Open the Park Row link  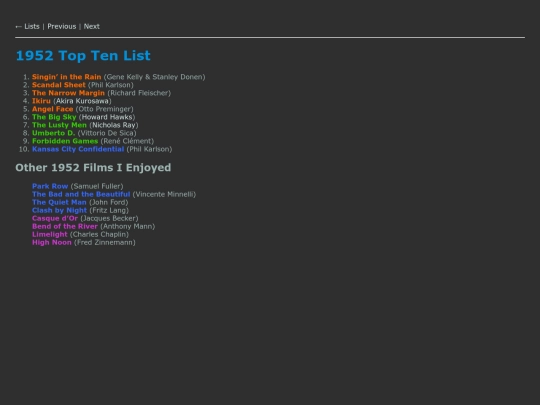pyautogui.click(x=50, y=186)
